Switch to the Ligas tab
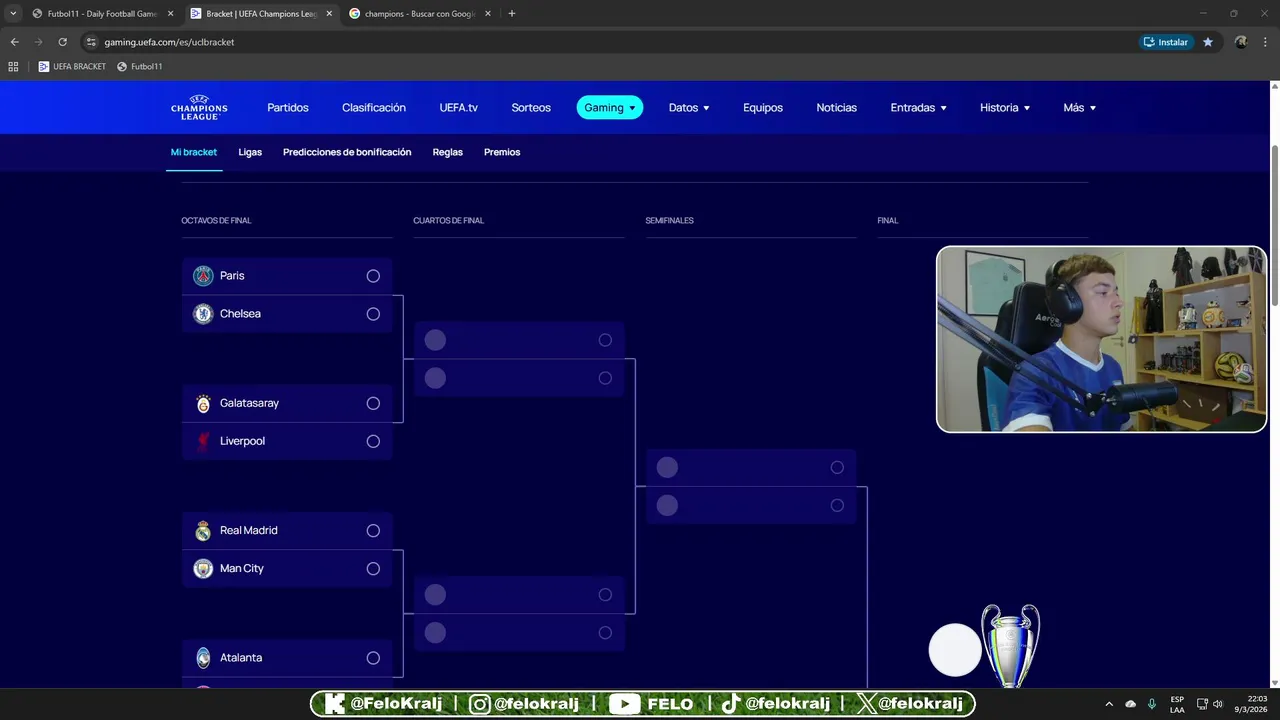The image size is (1280, 720). click(x=250, y=152)
